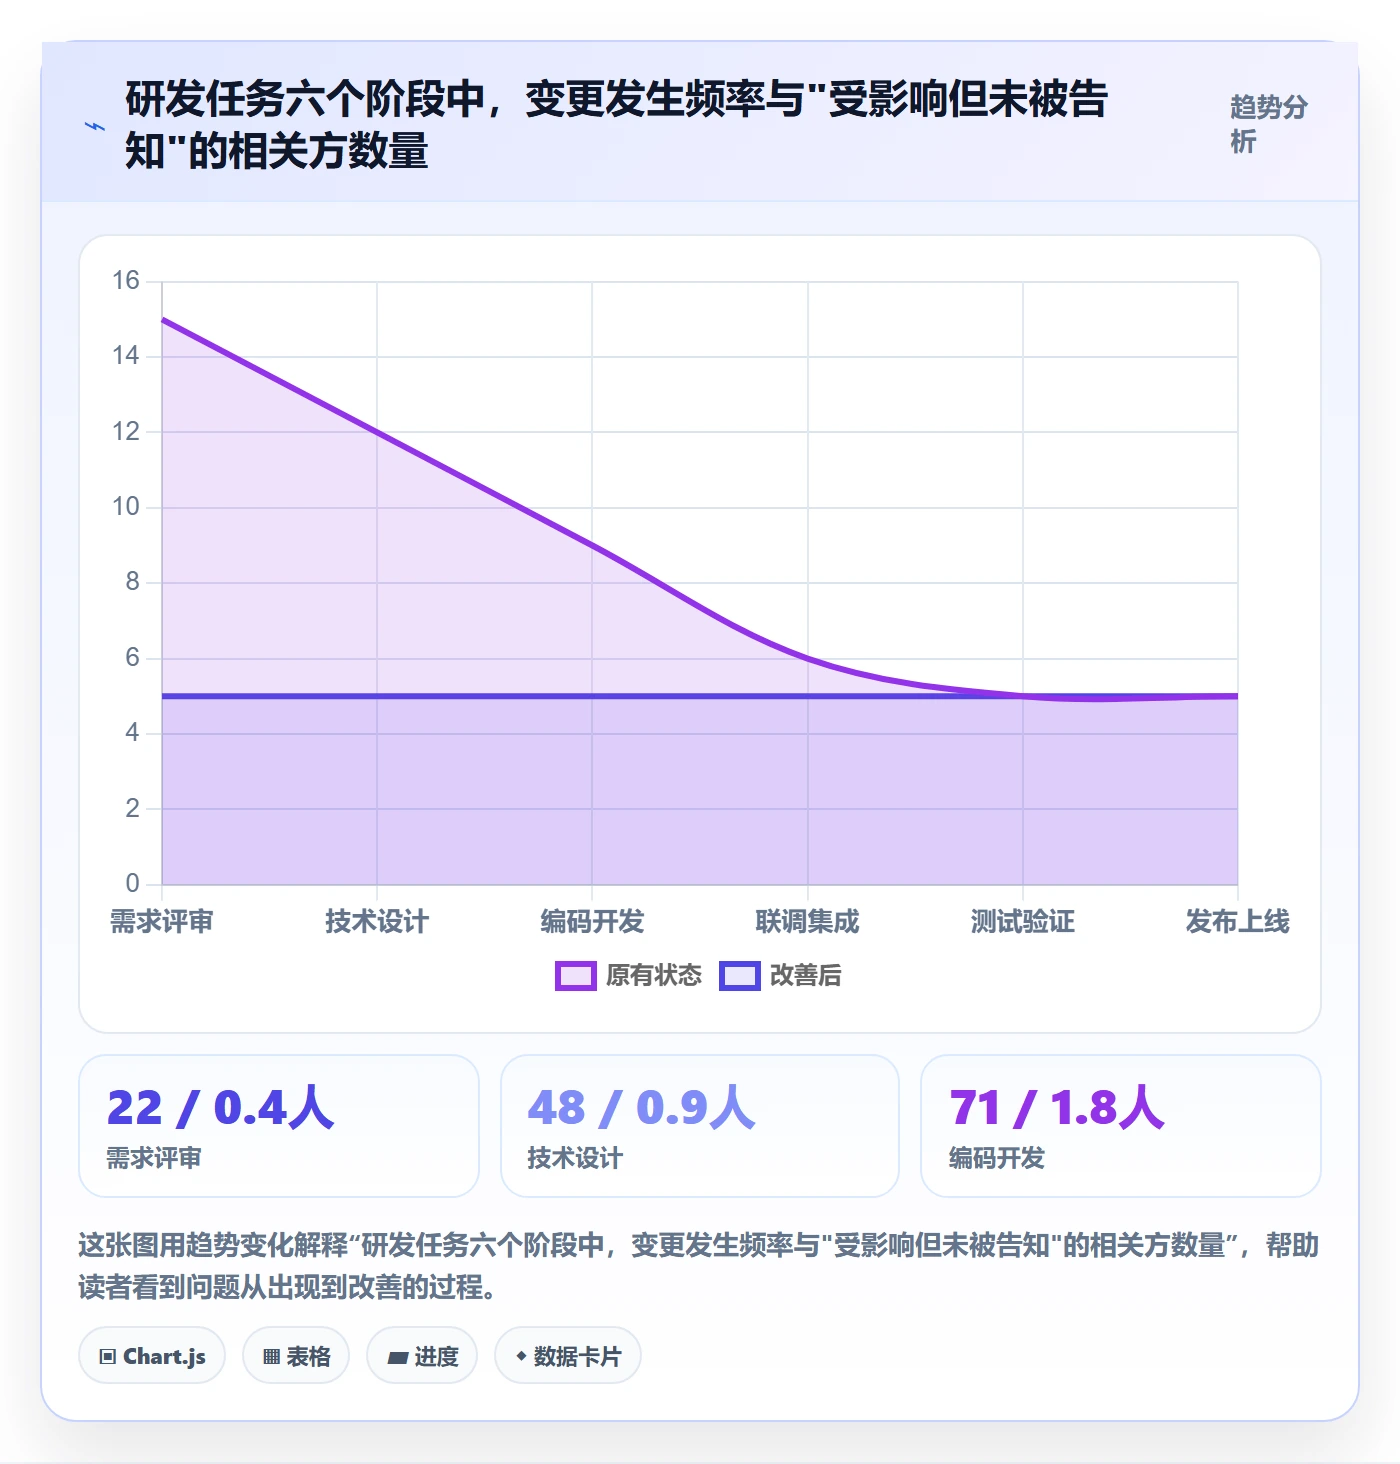The width and height of the screenshot is (1400, 1464).
Task: Open the 48 / 0.9人 技术设计 data card
Action: click(700, 1126)
